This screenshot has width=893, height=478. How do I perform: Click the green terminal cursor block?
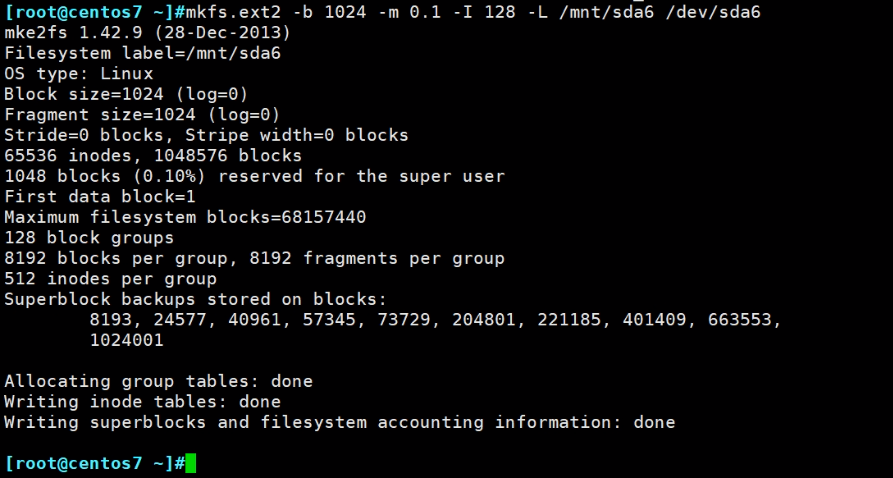pos(191,463)
